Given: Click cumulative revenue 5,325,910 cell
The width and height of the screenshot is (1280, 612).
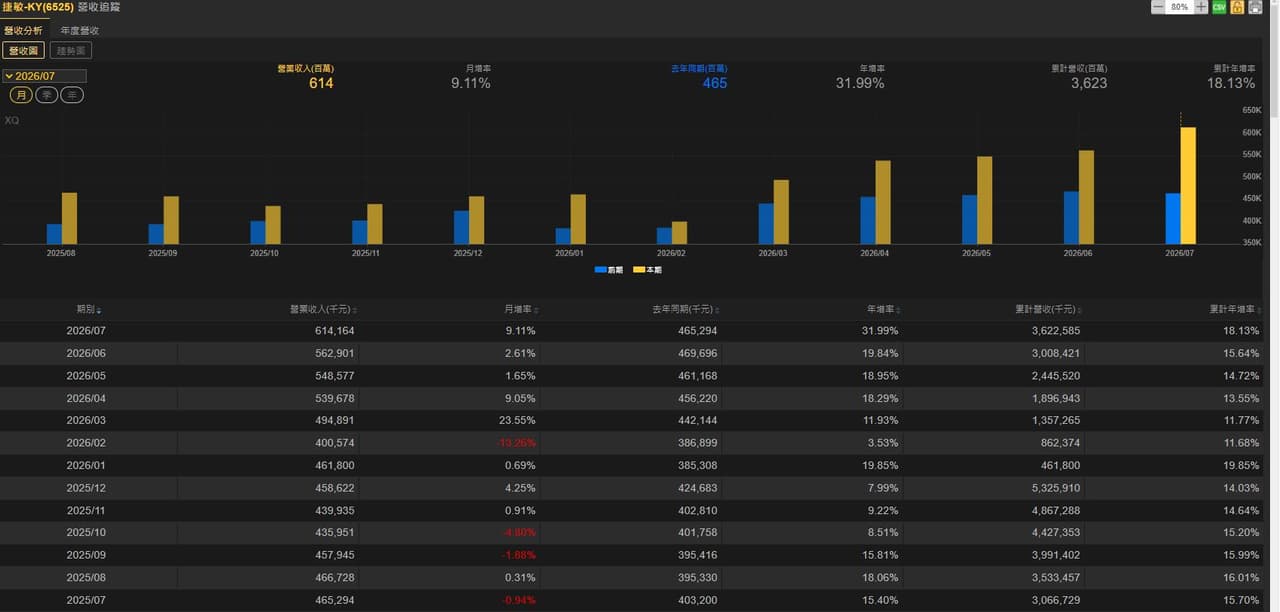Looking at the screenshot, I should 1056,488.
